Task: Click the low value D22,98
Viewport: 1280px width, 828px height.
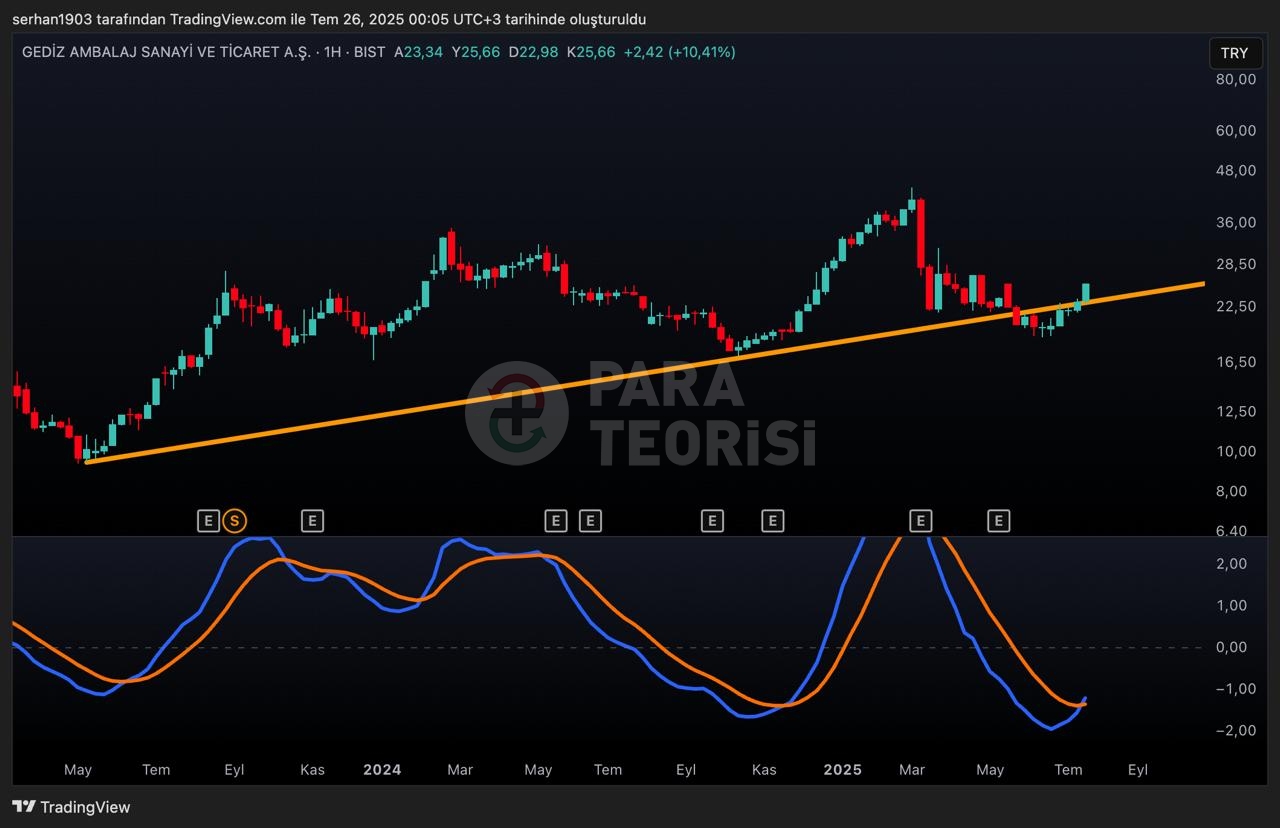Action: pyautogui.click(x=533, y=52)
